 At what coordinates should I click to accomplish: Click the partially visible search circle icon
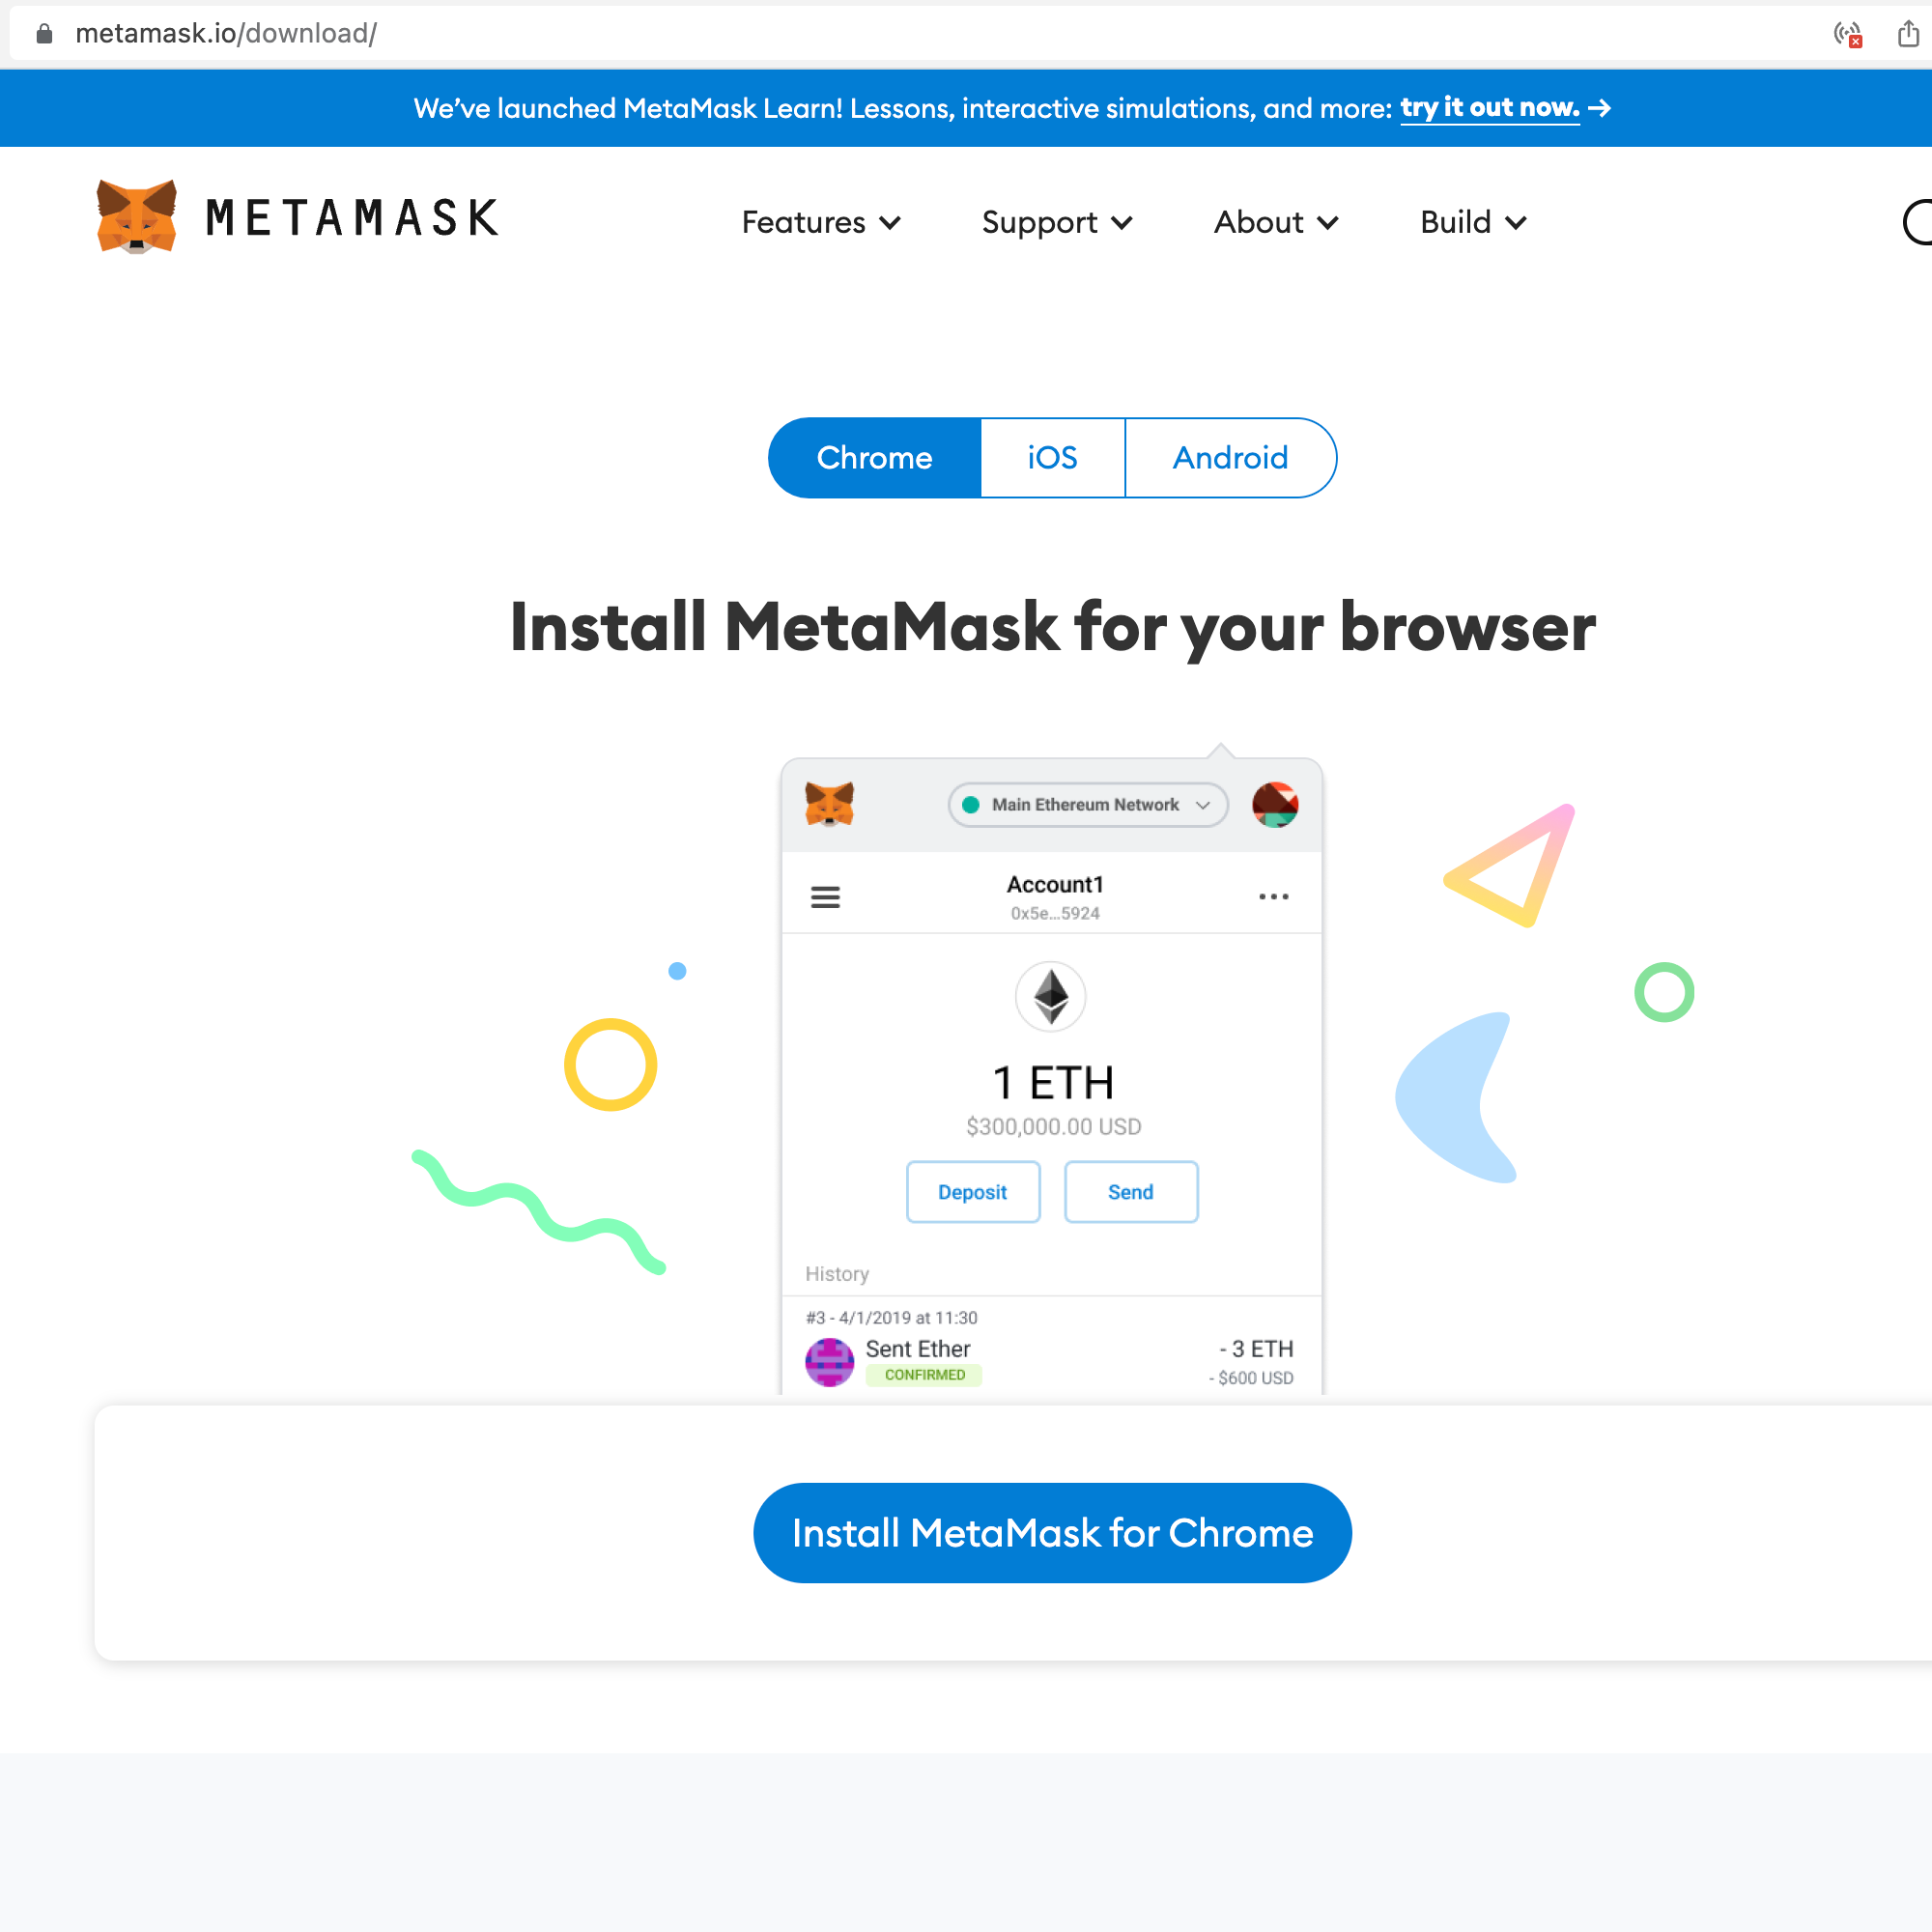click(1917, 222)
